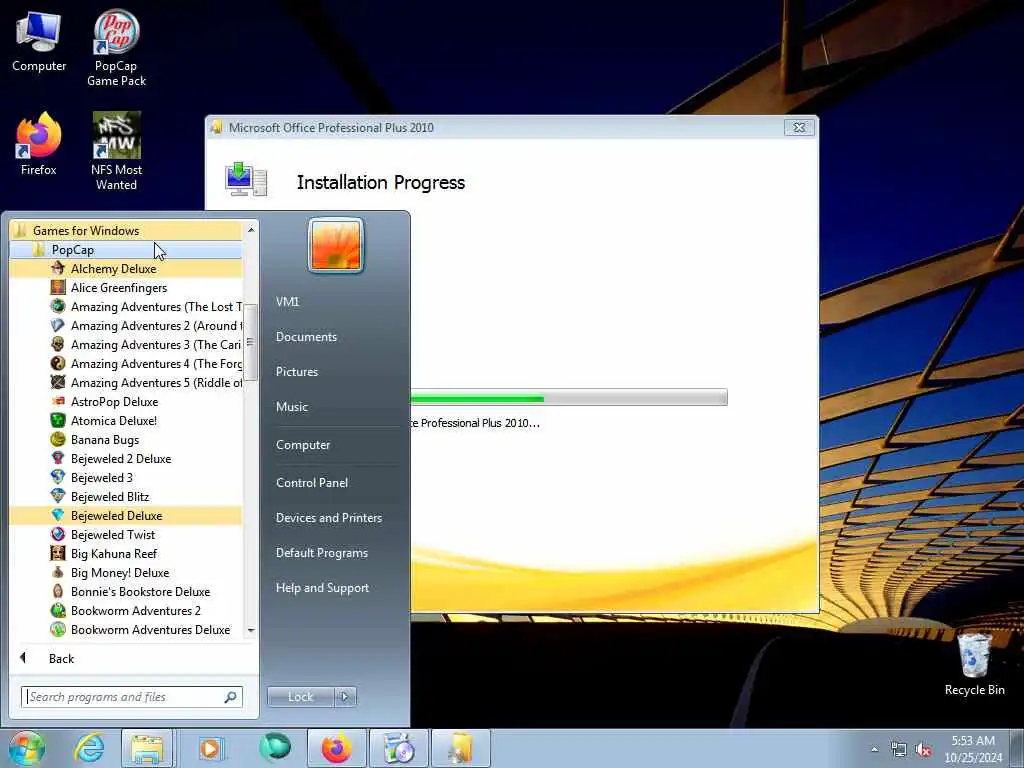Open NFS Most Wanted desktop shortcut
Screen dimensions: 1024x768
pyautogui.click(x=116, y=152)
